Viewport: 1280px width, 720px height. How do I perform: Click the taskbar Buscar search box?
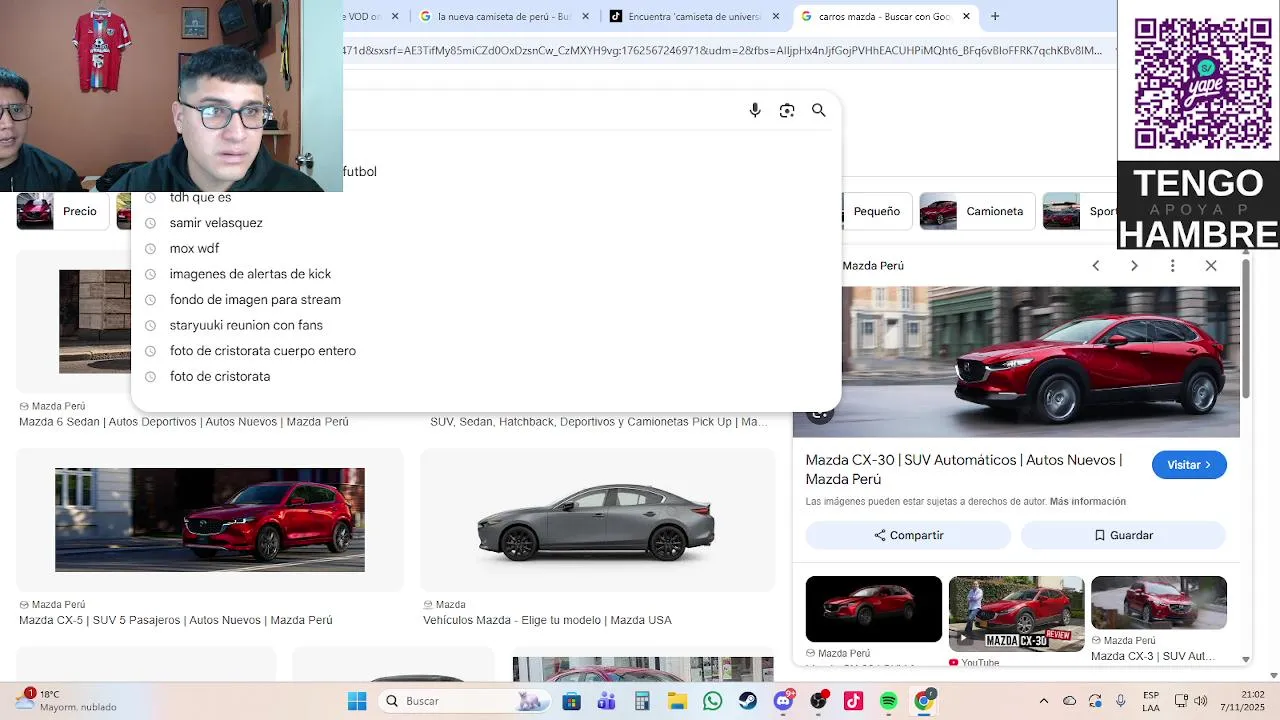(x=465, y=701)
